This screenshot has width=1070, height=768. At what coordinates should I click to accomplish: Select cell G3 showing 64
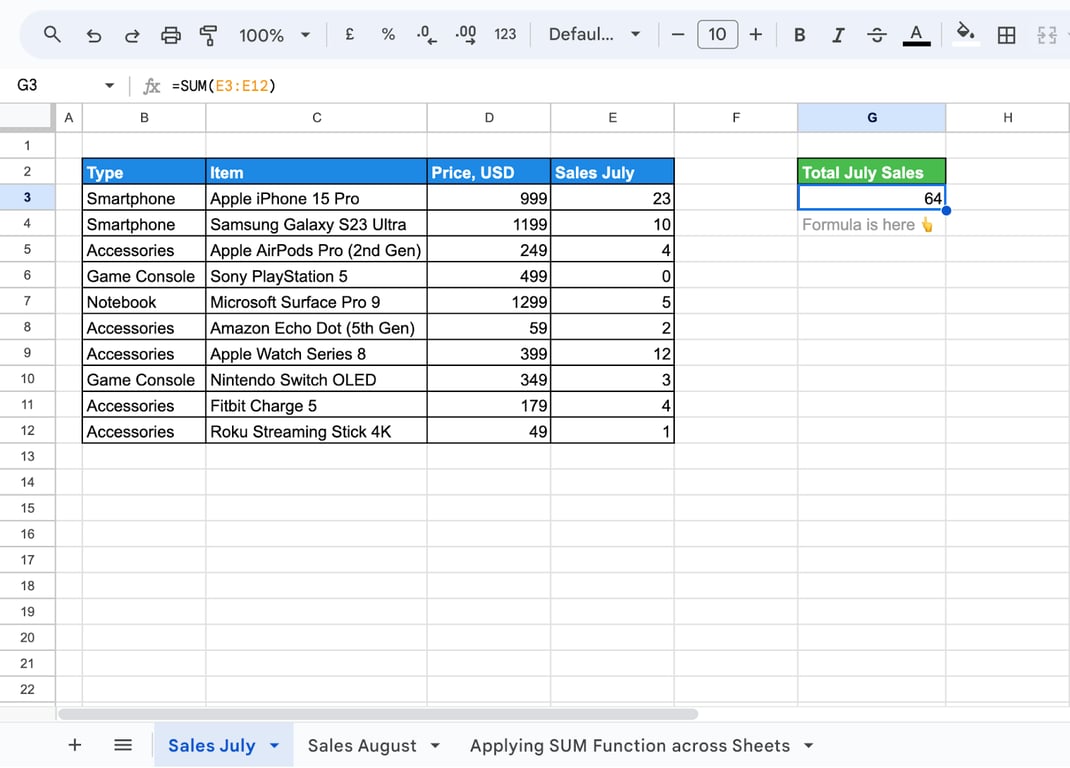(871, 198)
